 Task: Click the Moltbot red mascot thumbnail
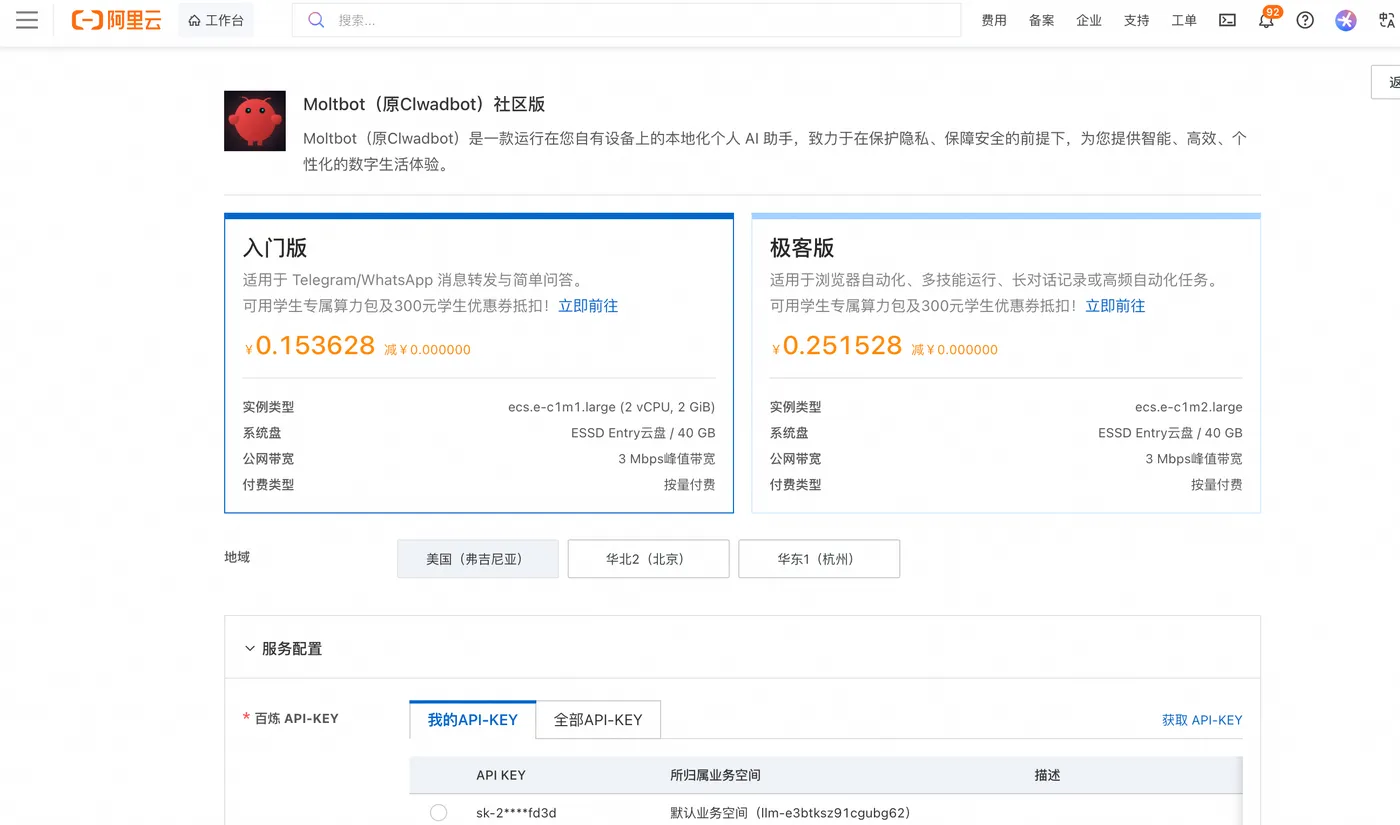(255, 121)
